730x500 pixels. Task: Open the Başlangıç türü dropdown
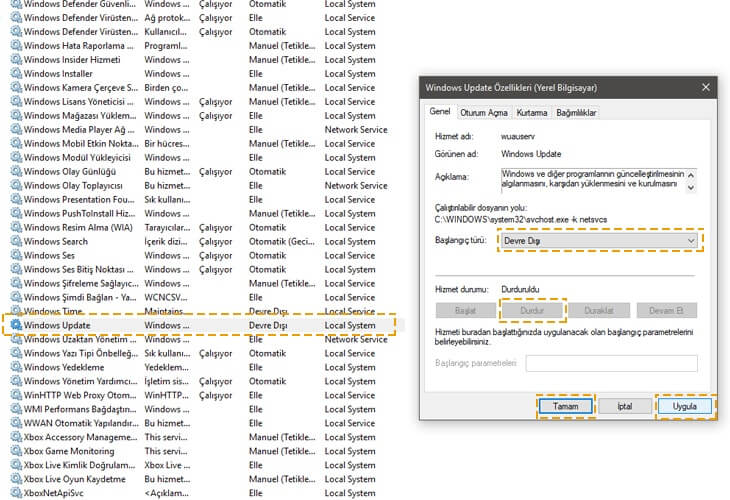(x=599, y=241)
